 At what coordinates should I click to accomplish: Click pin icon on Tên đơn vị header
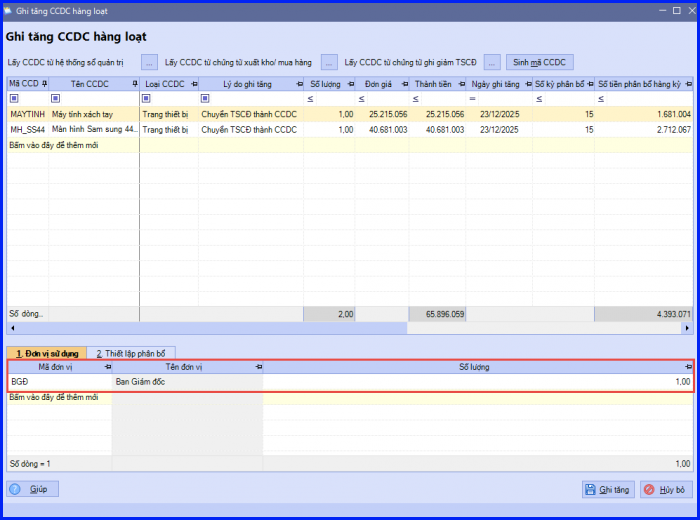(x=258, y=367)
